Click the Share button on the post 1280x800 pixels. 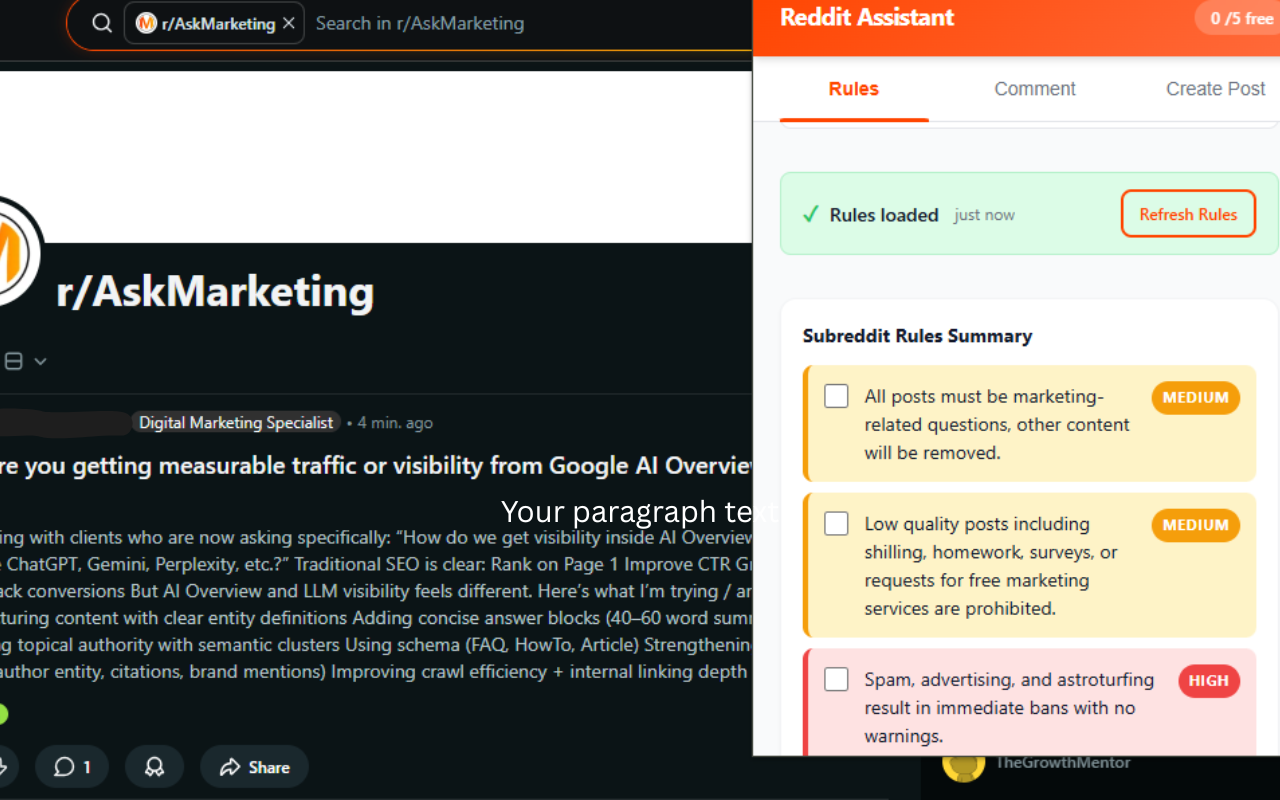coord(254,767)
